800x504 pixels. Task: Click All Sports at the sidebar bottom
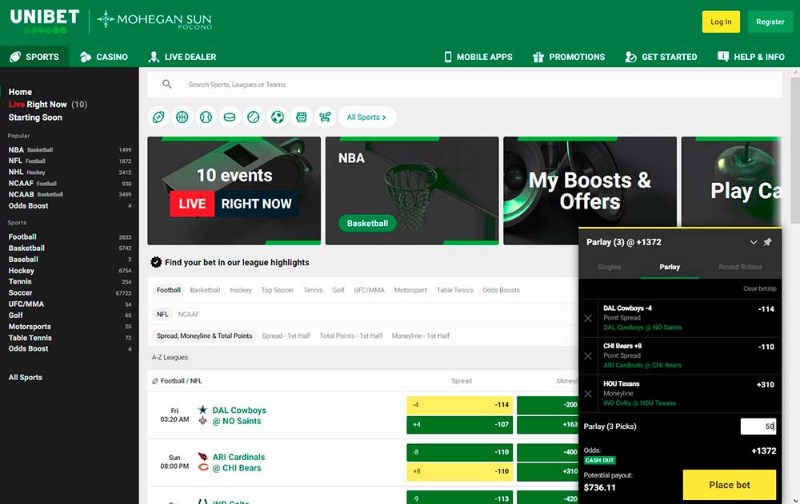tap(25, 377)
